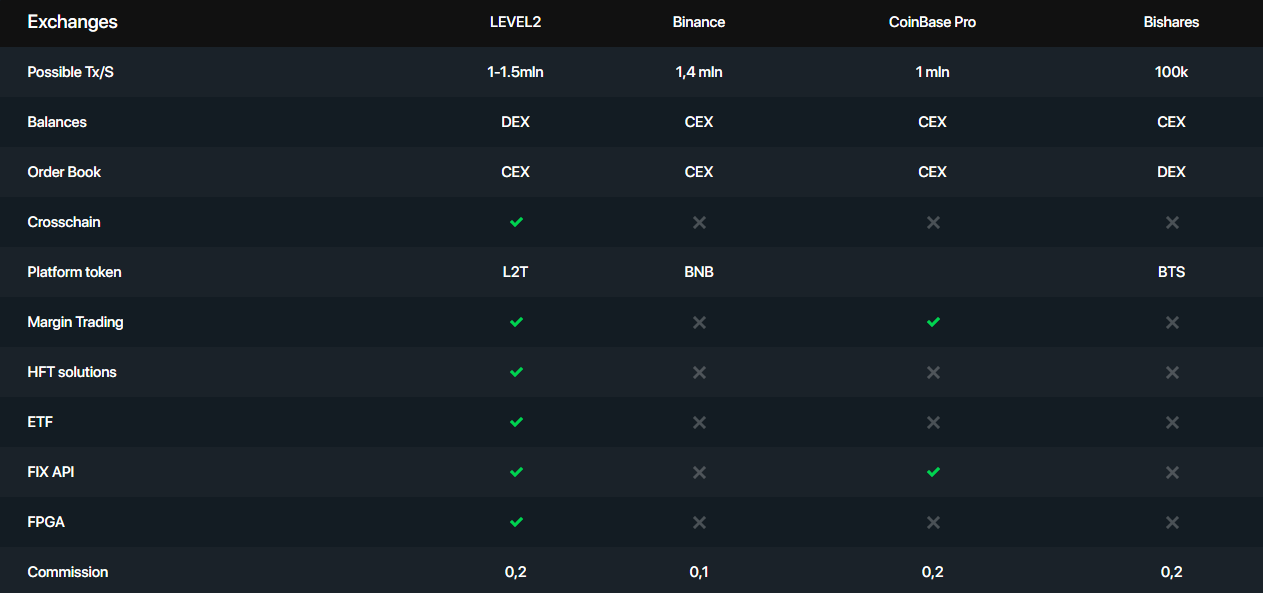Click CoinBase Pro's FIX API checkmark
Screen dimensions: 1263x593
[933, 472]
